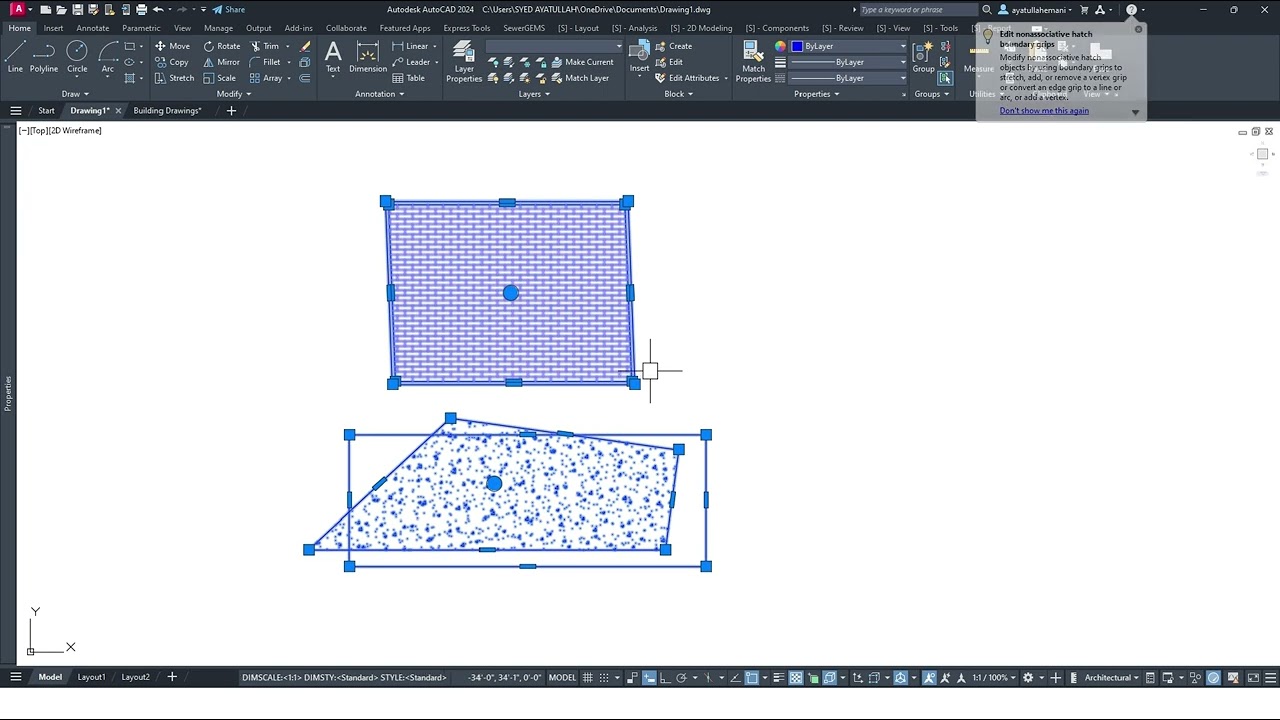Click the Array tool
The height and width of the screenshot is (720, 1280).
266,78
